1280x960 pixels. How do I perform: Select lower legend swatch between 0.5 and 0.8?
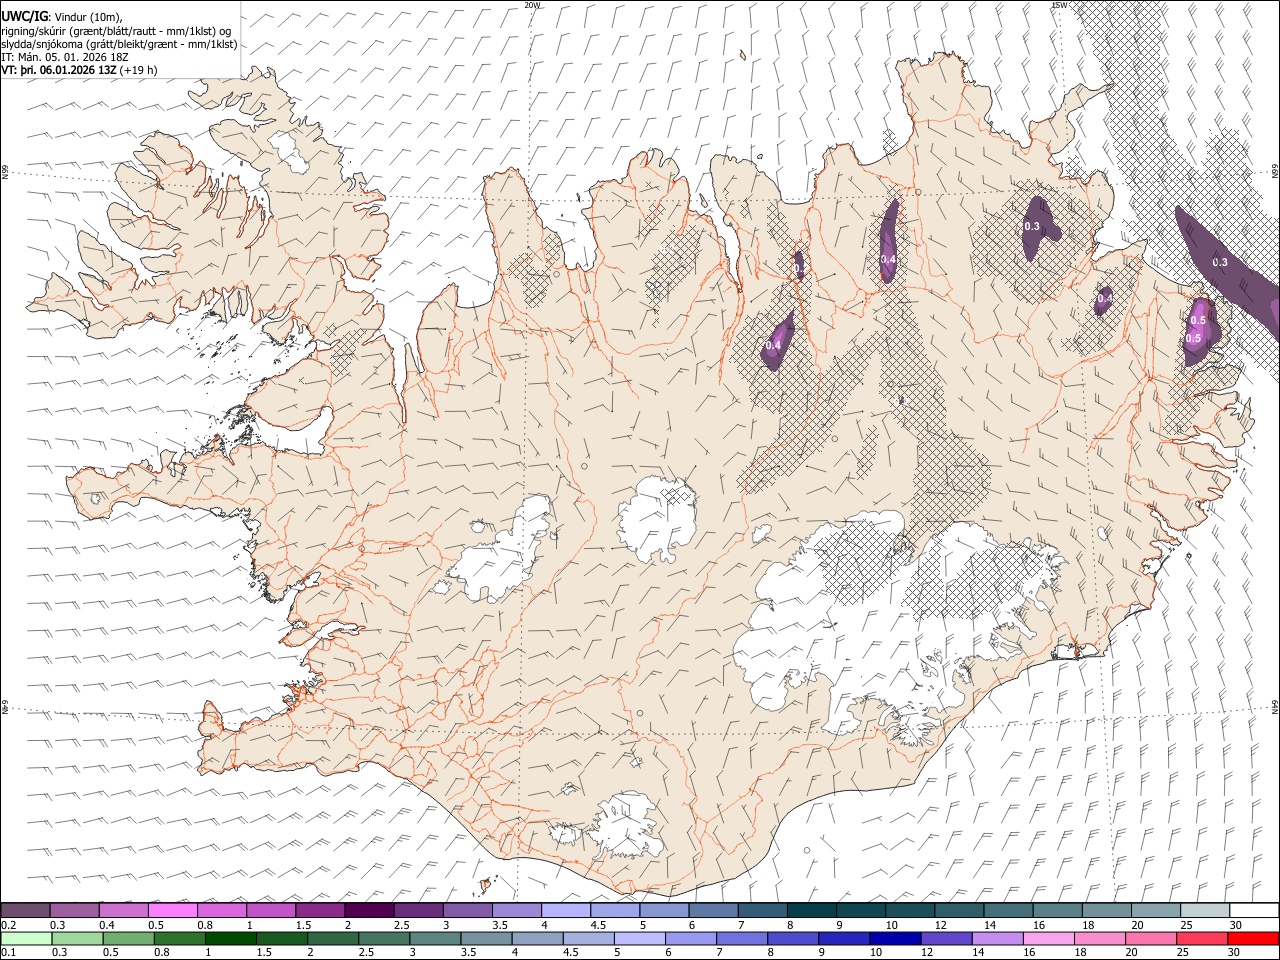[x=128, y=938]
